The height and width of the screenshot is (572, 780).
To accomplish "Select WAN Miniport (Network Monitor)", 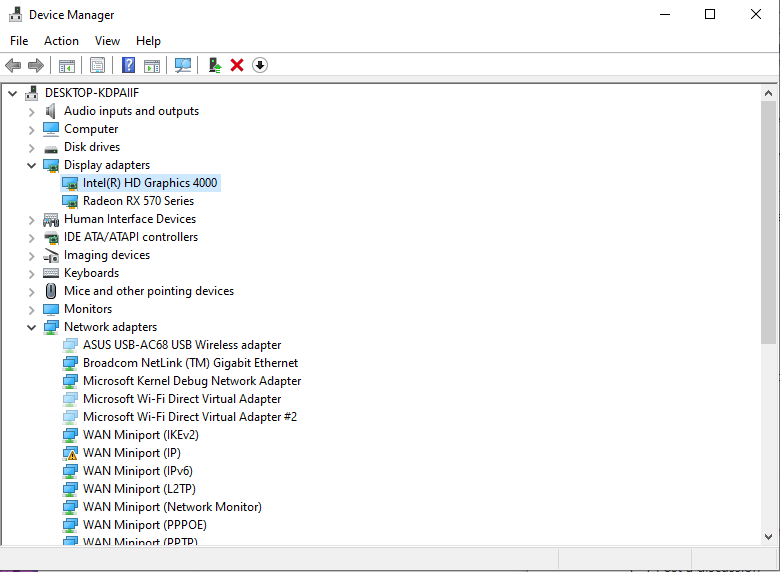I will click(x=172, y=506).
